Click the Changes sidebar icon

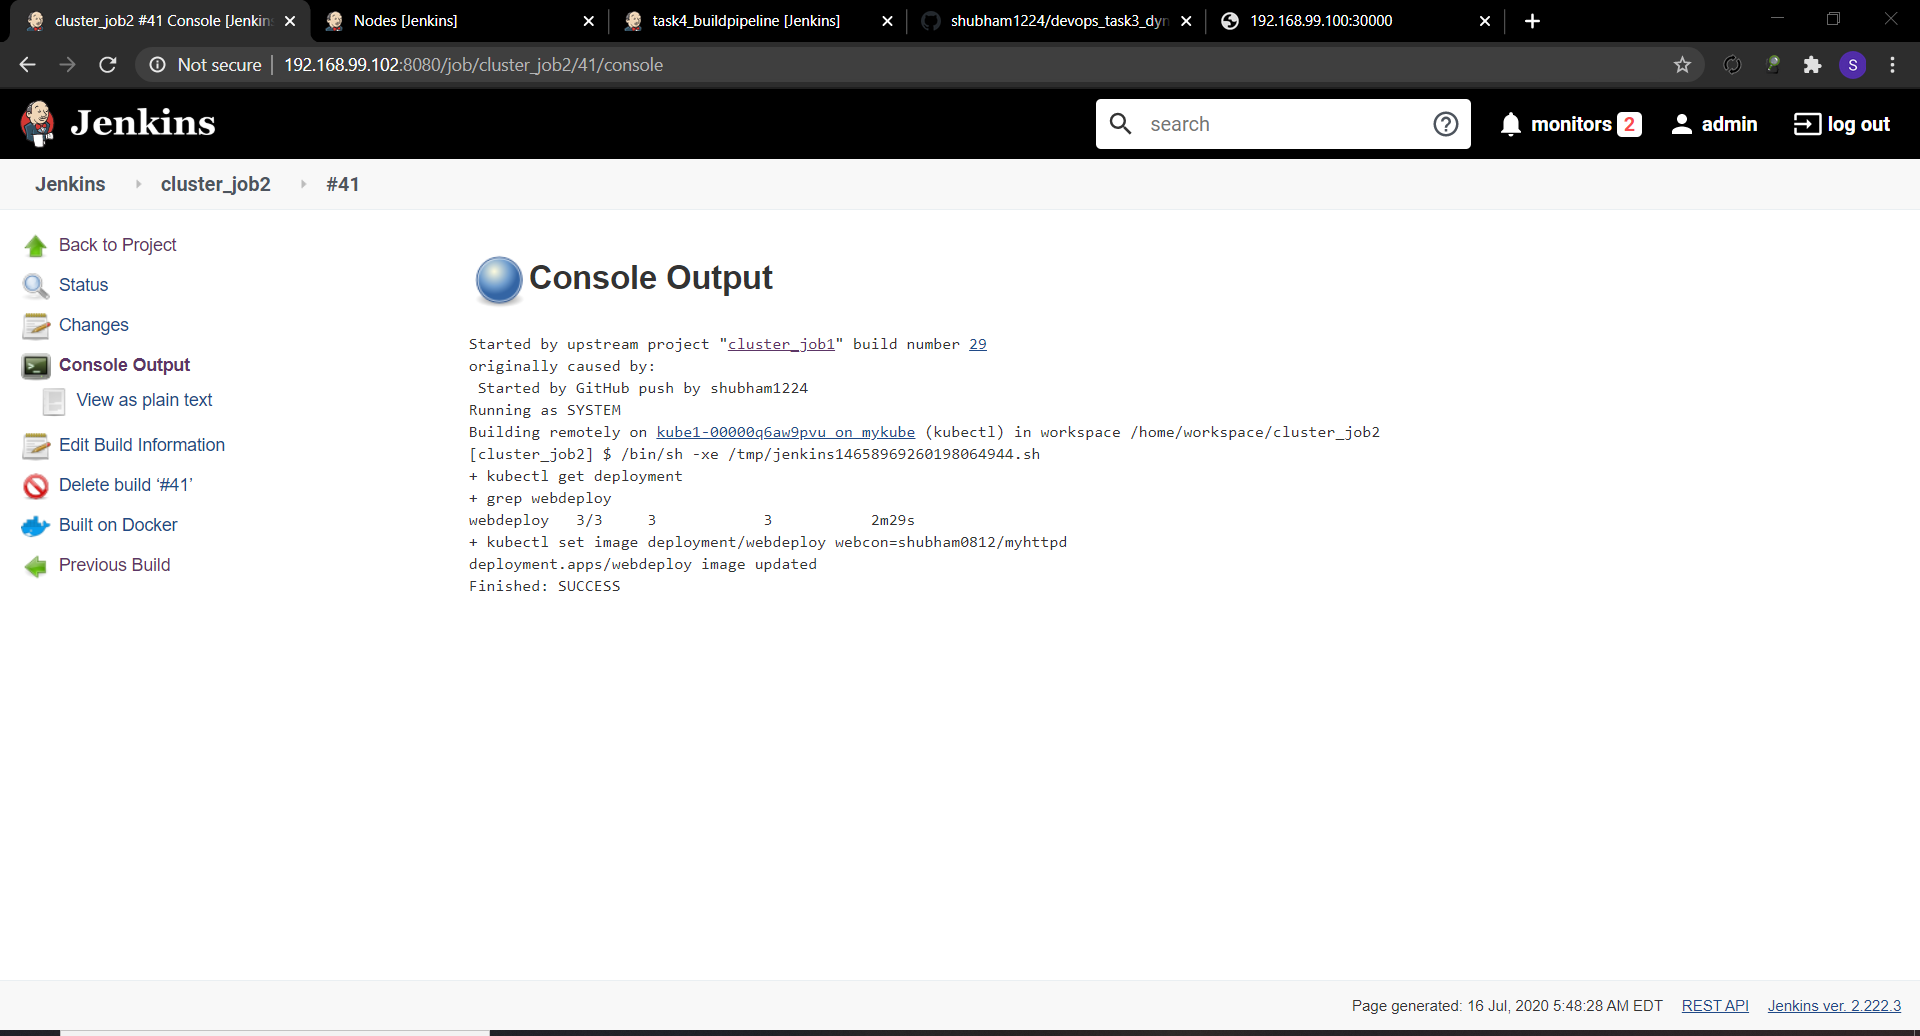coord(36,325)
